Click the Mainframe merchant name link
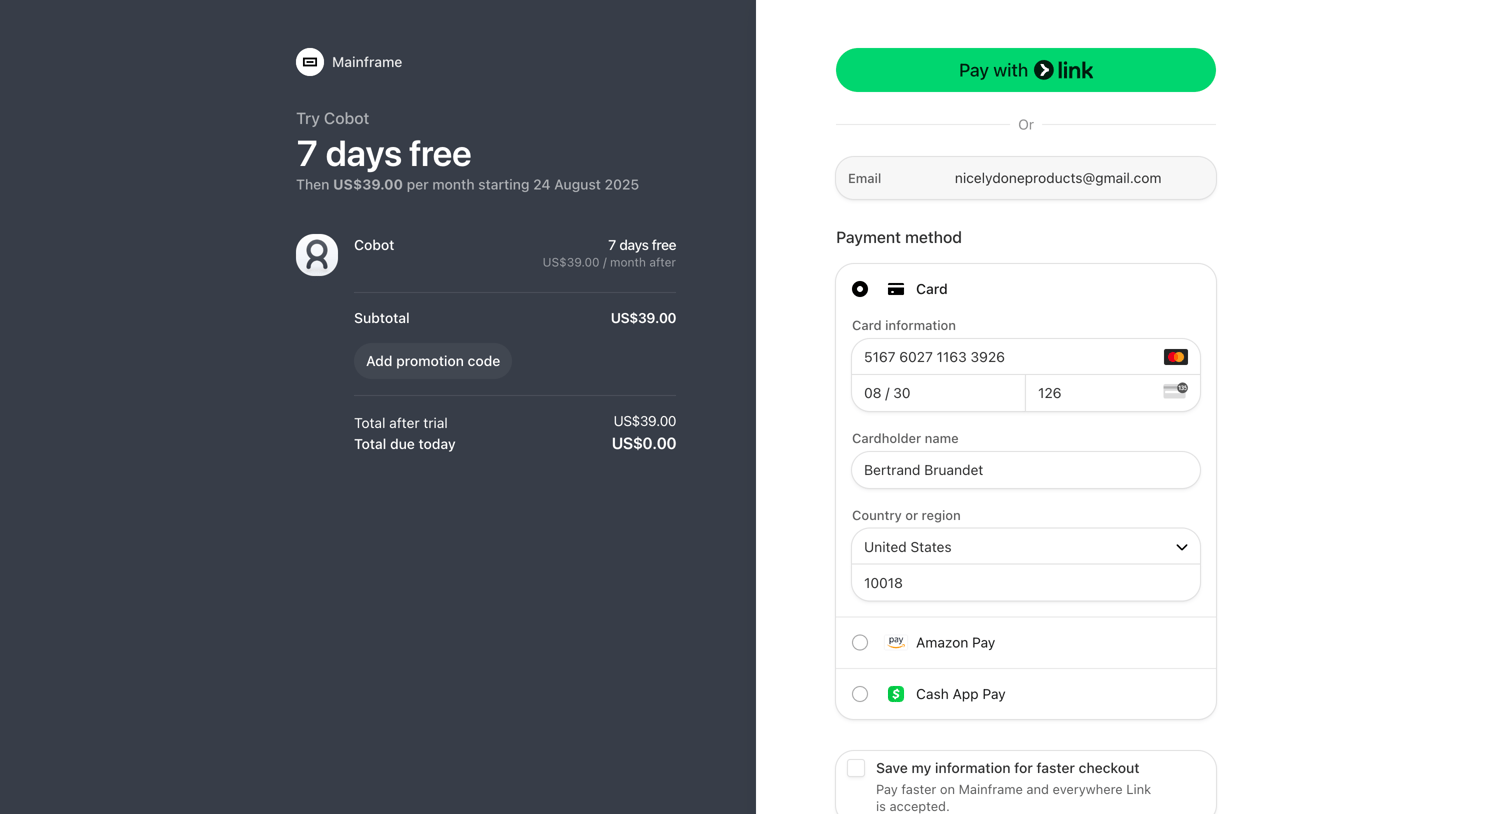 (x=367, y=62)
